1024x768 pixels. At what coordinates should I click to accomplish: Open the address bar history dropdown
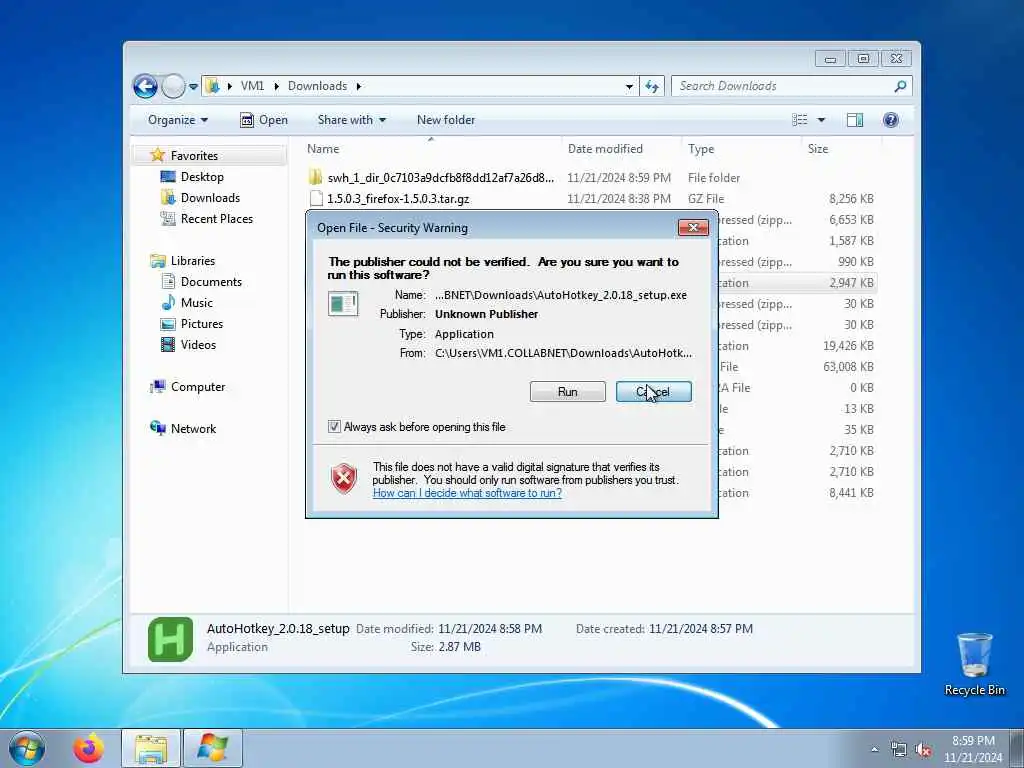point(629,86)
